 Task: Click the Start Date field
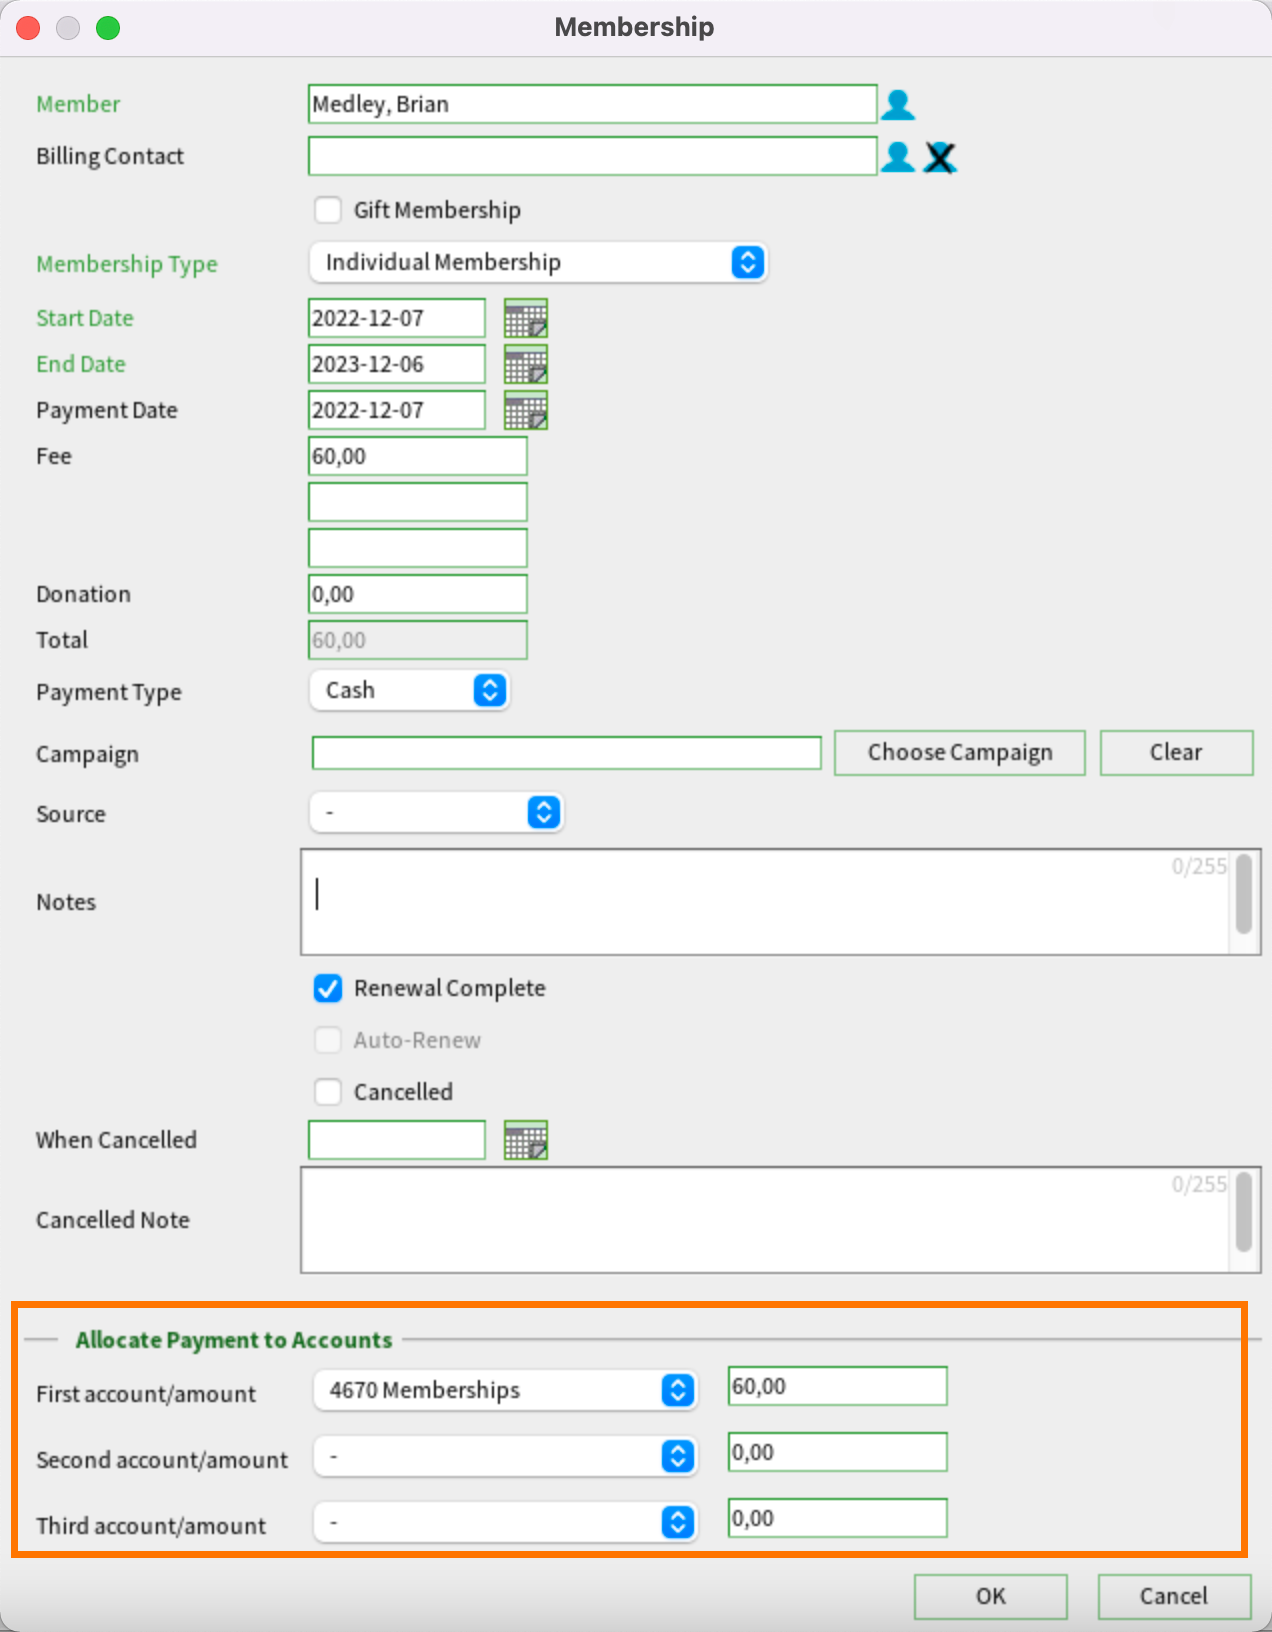tap(397, 318)
